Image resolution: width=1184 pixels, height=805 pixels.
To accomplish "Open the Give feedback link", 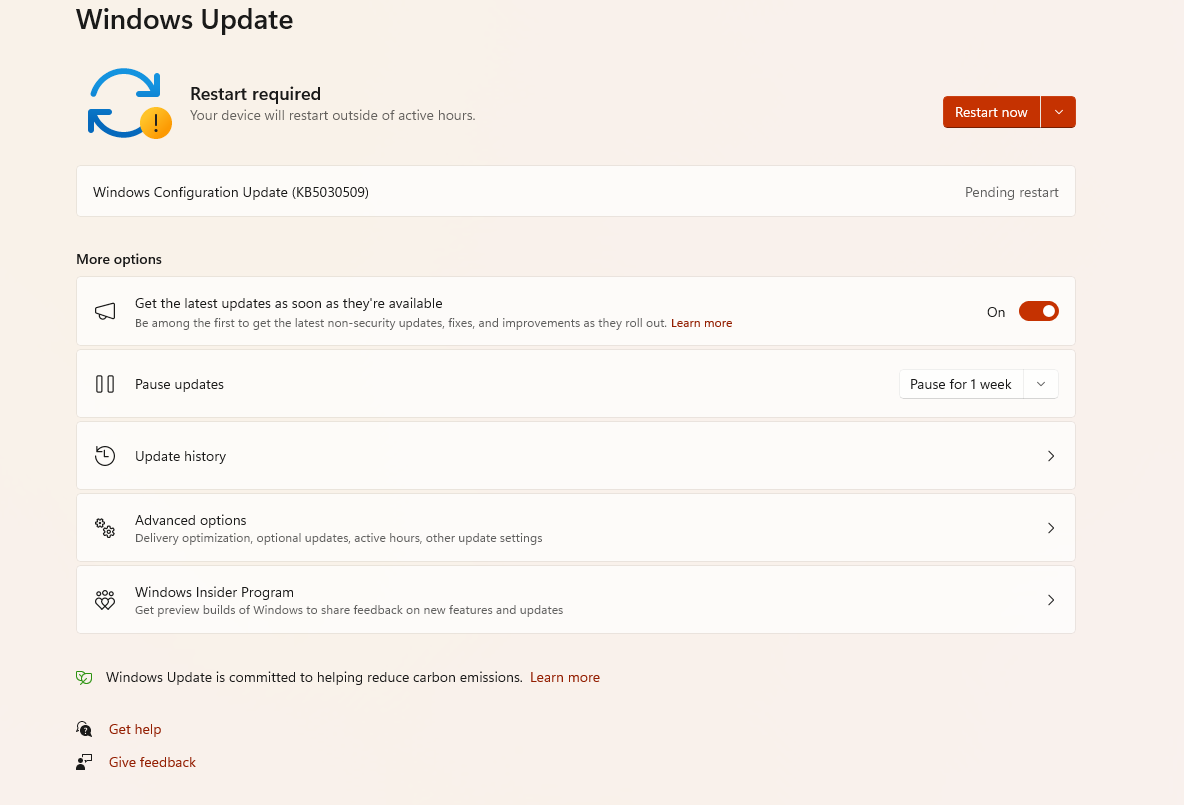I will (152, 762).
